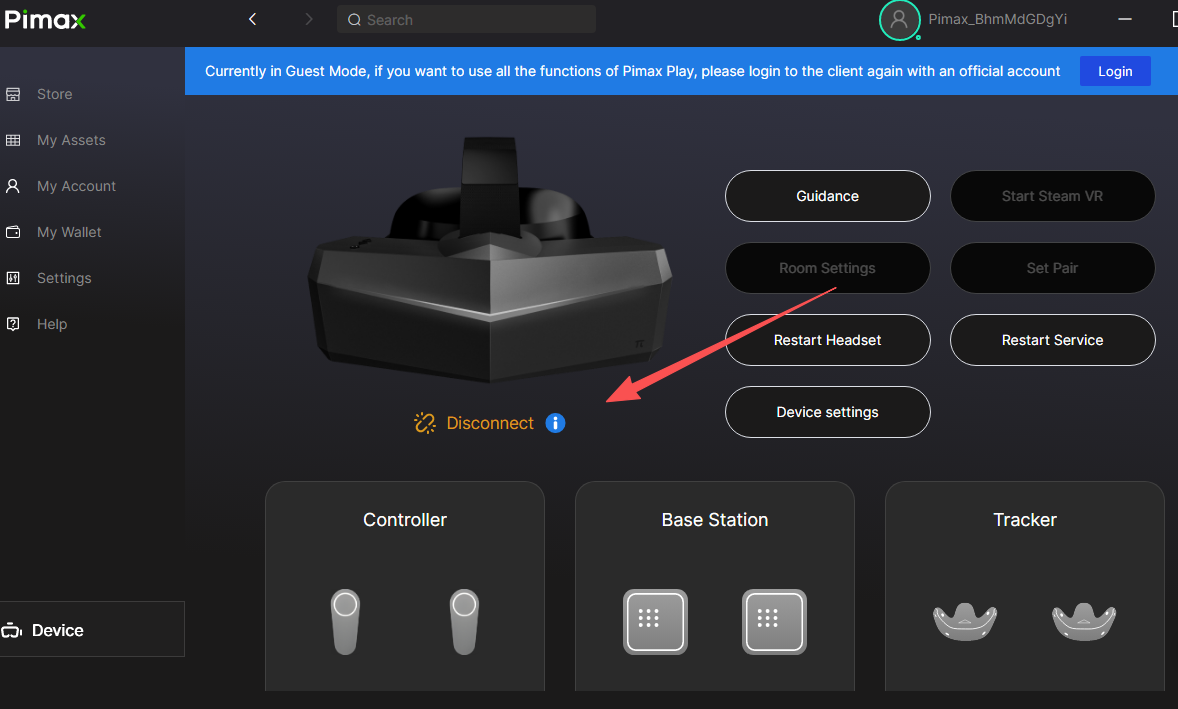This screenshot has height=709, width=1178.
Task: Click the username Pimax_BhmMdGDgYi
Action: pyautogui.click(x=997, y=20)
